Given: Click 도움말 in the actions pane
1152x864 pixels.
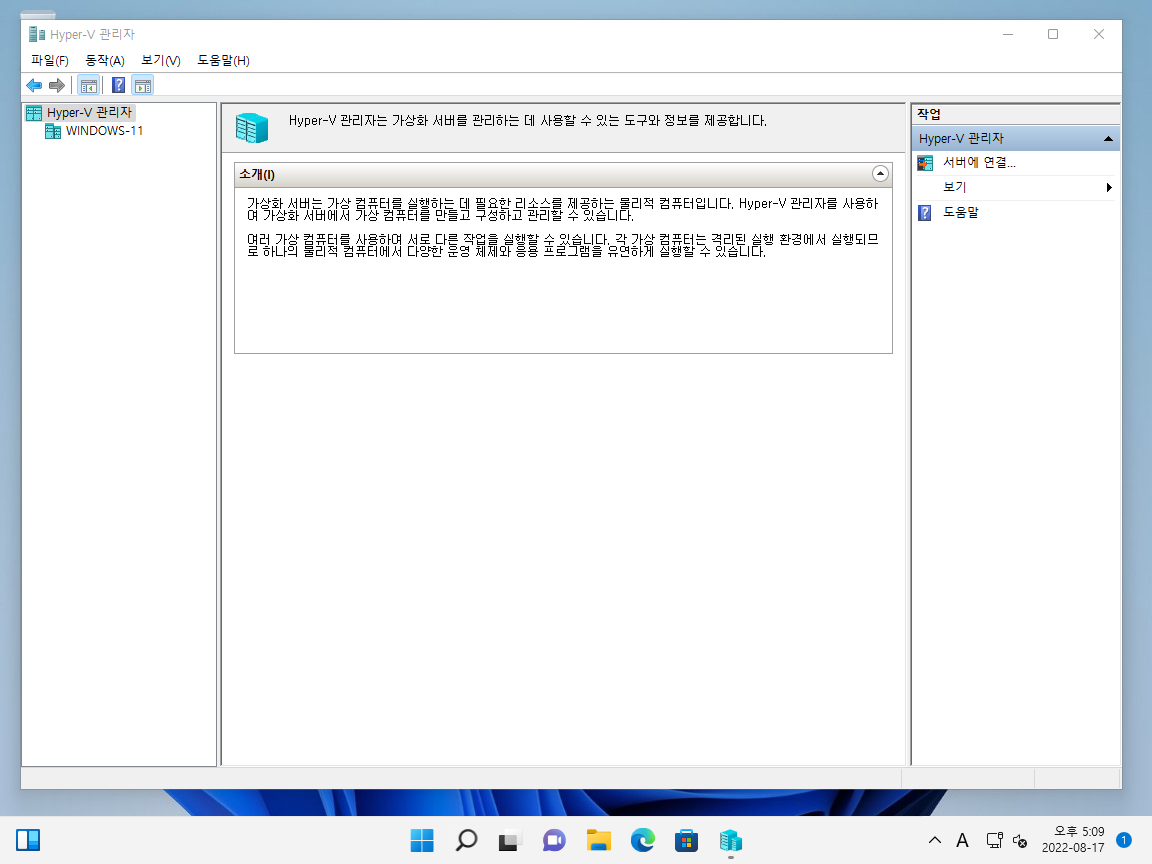Looking at the screenshot, I should click(960, 212).
